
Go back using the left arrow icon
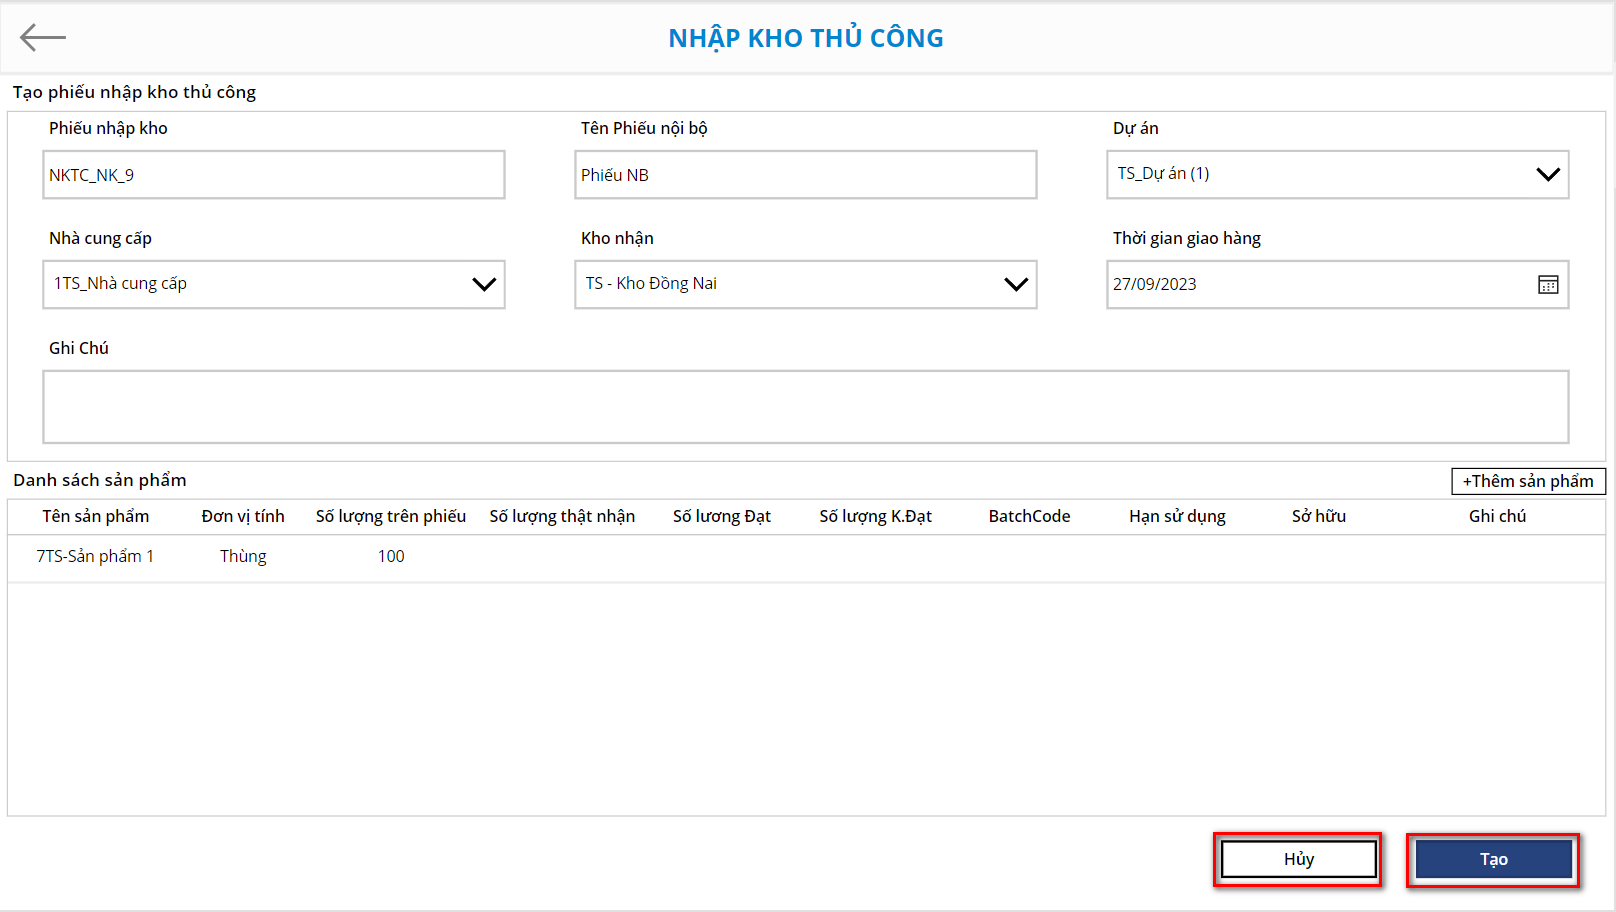43,38
